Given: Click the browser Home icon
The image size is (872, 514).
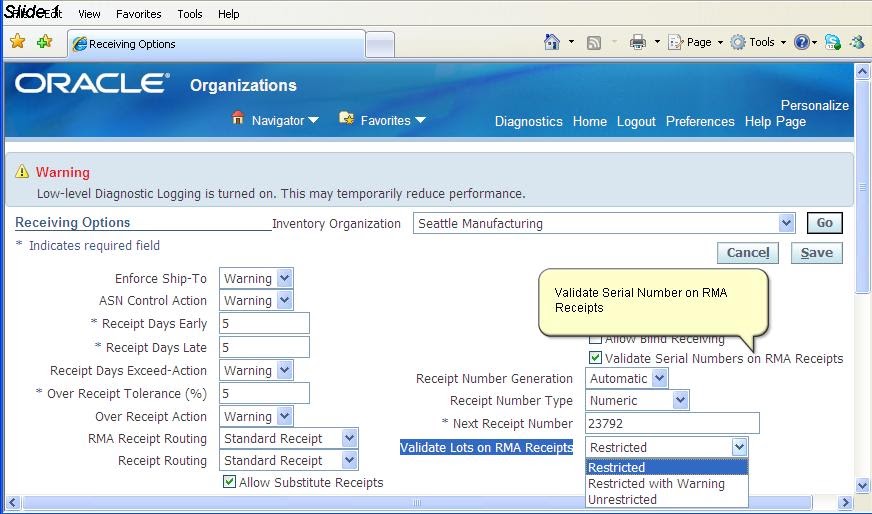Looking at the screenshot, I should point(552,42).
